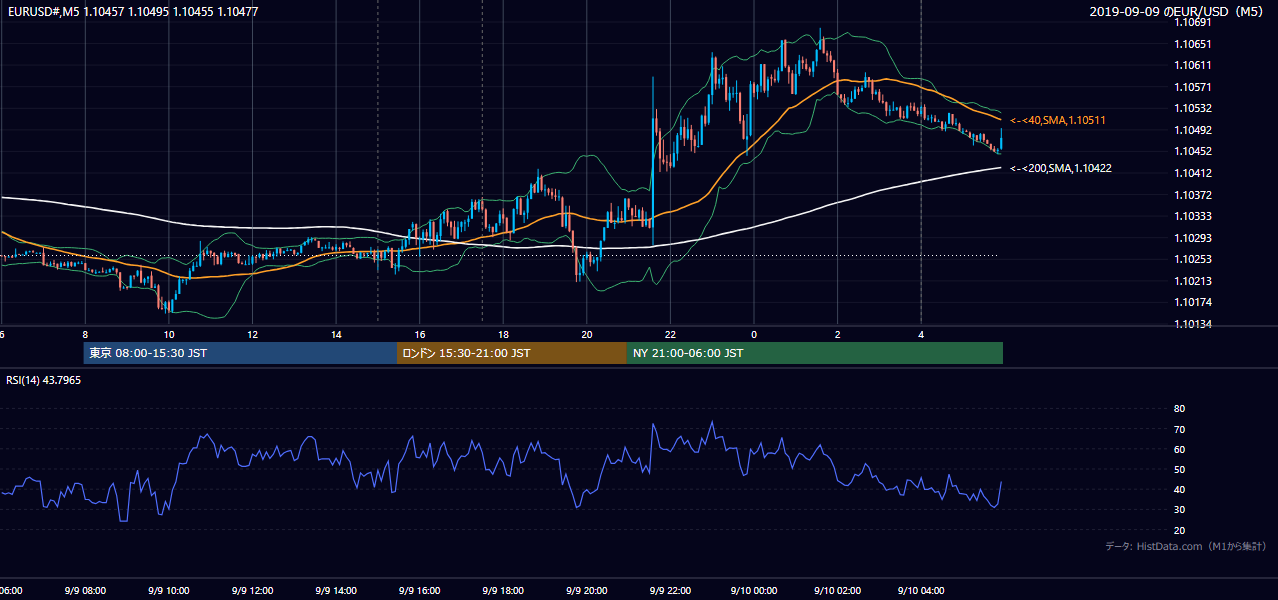Click the 9/9 16:00 time axis label
This screenshot has height=600, width=1278.
(419, 591)
